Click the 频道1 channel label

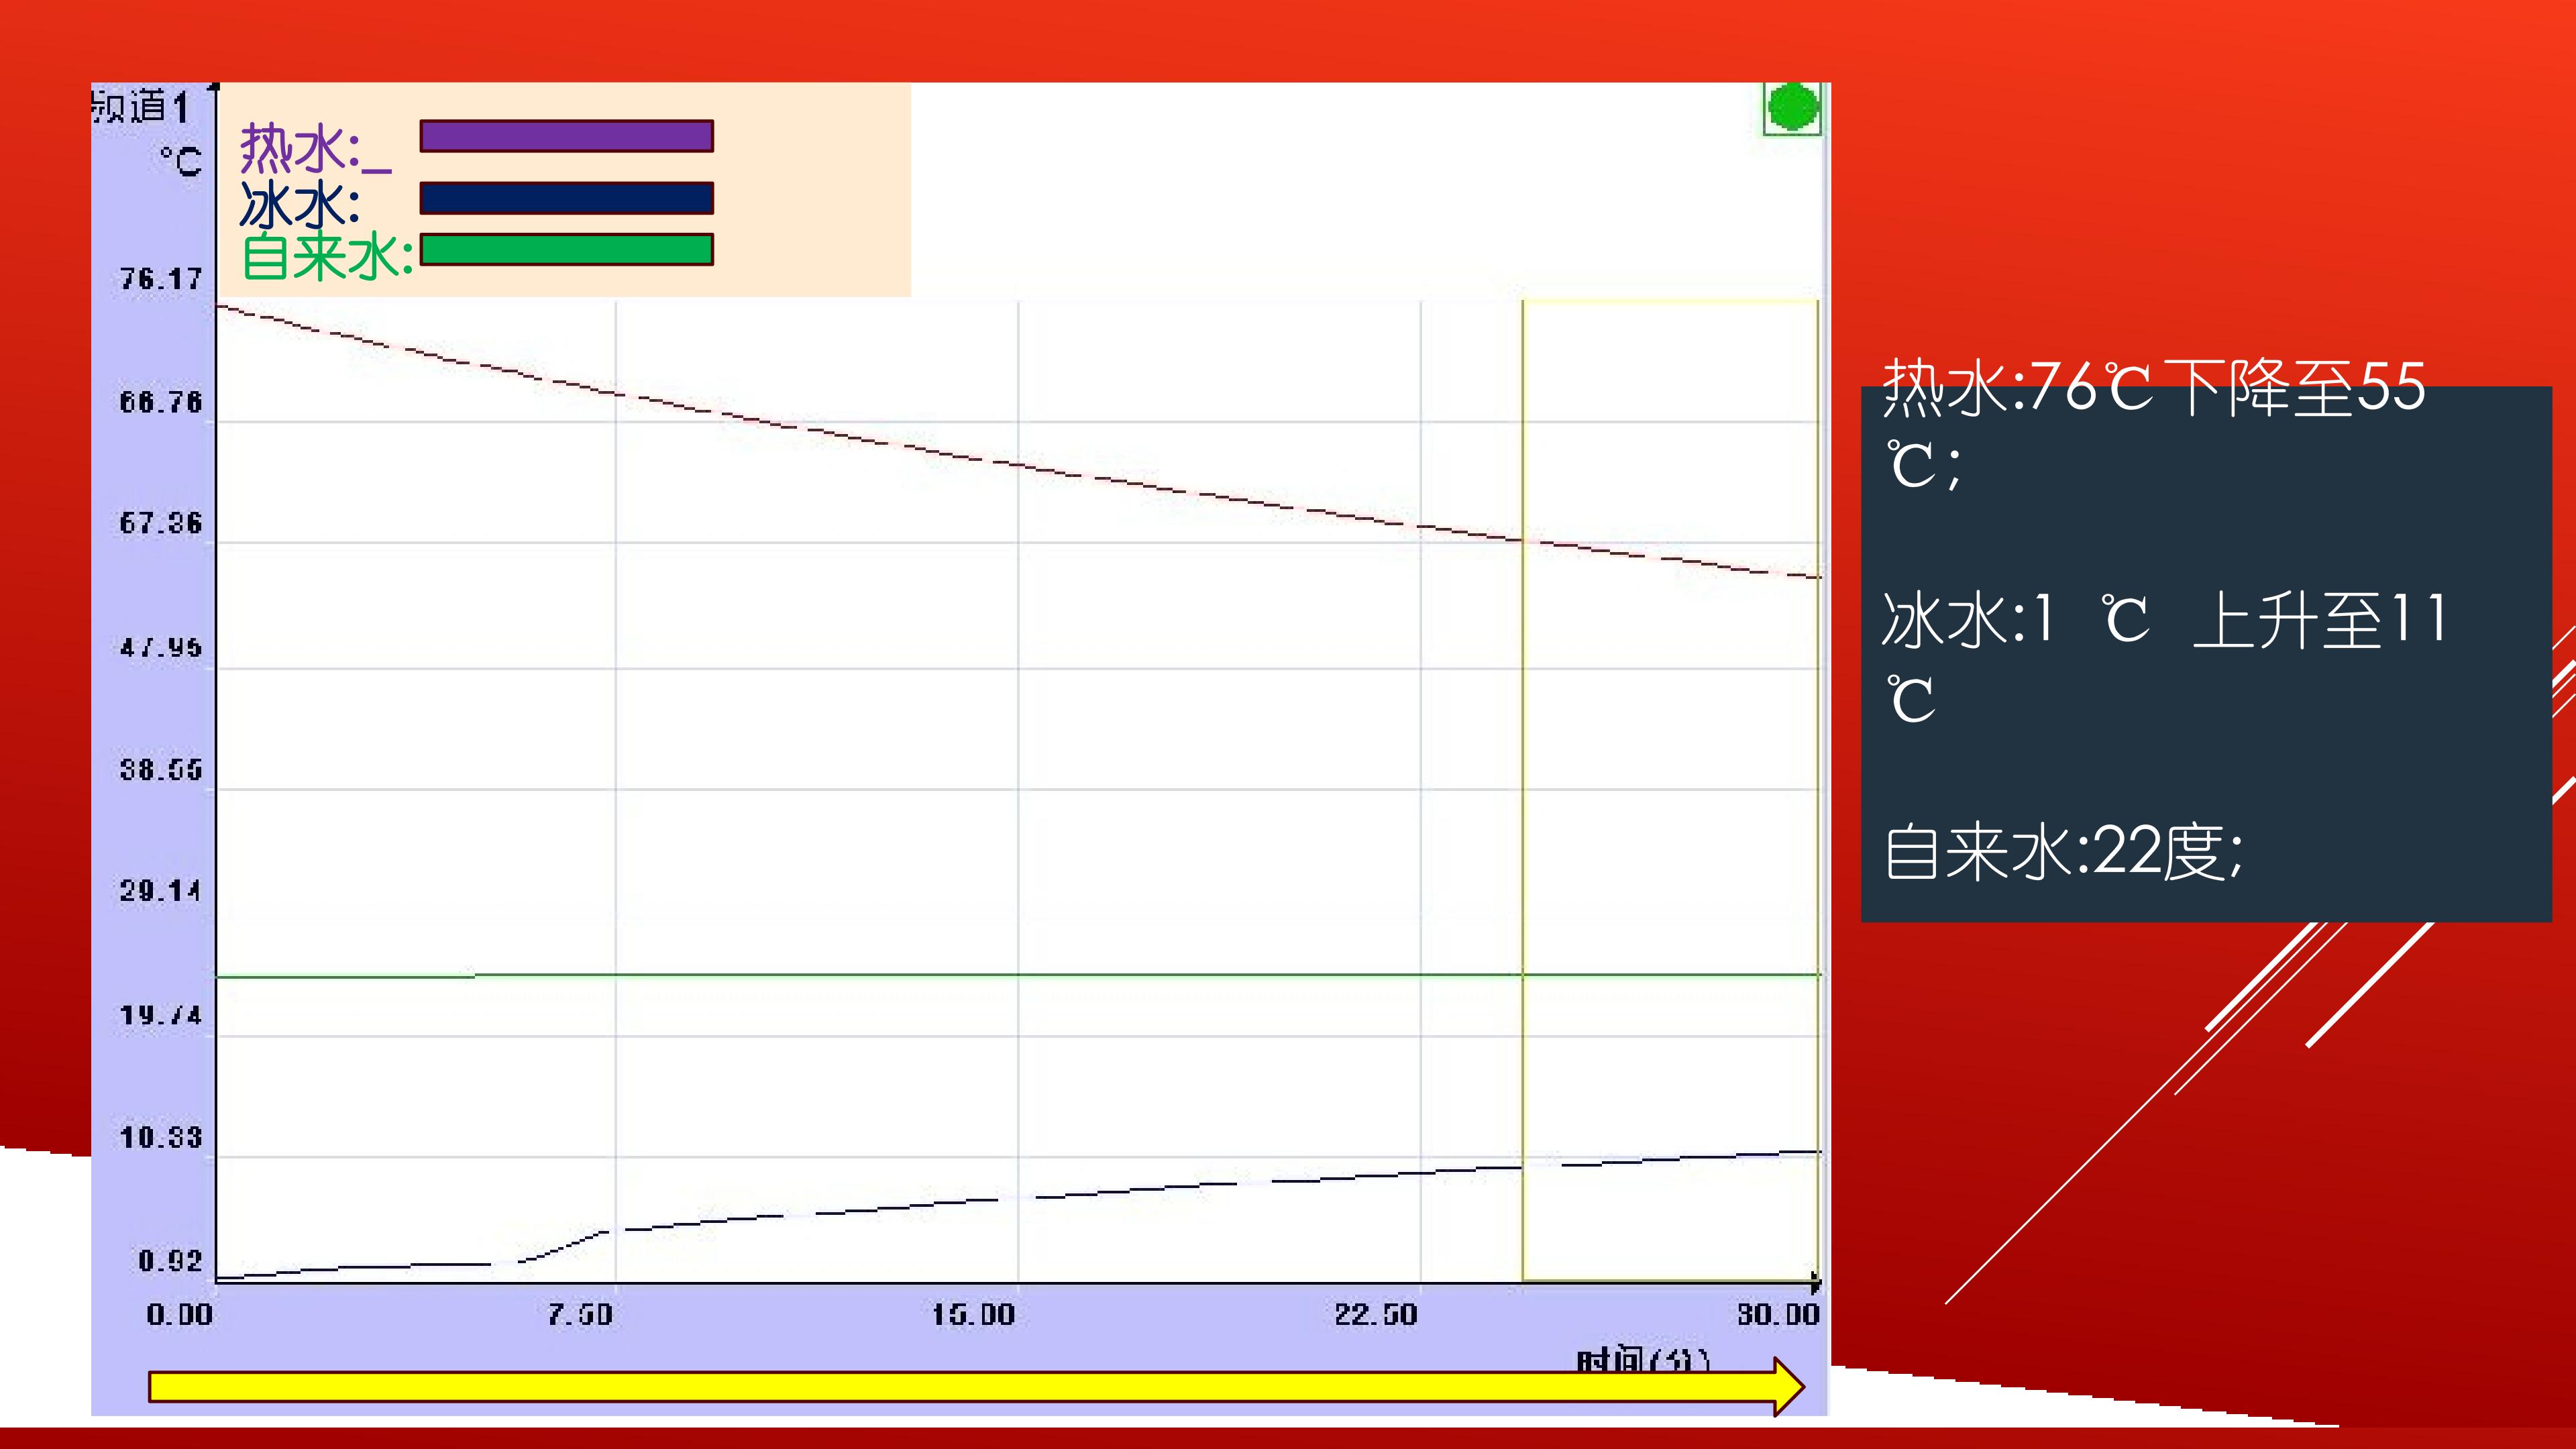(140, 106)
